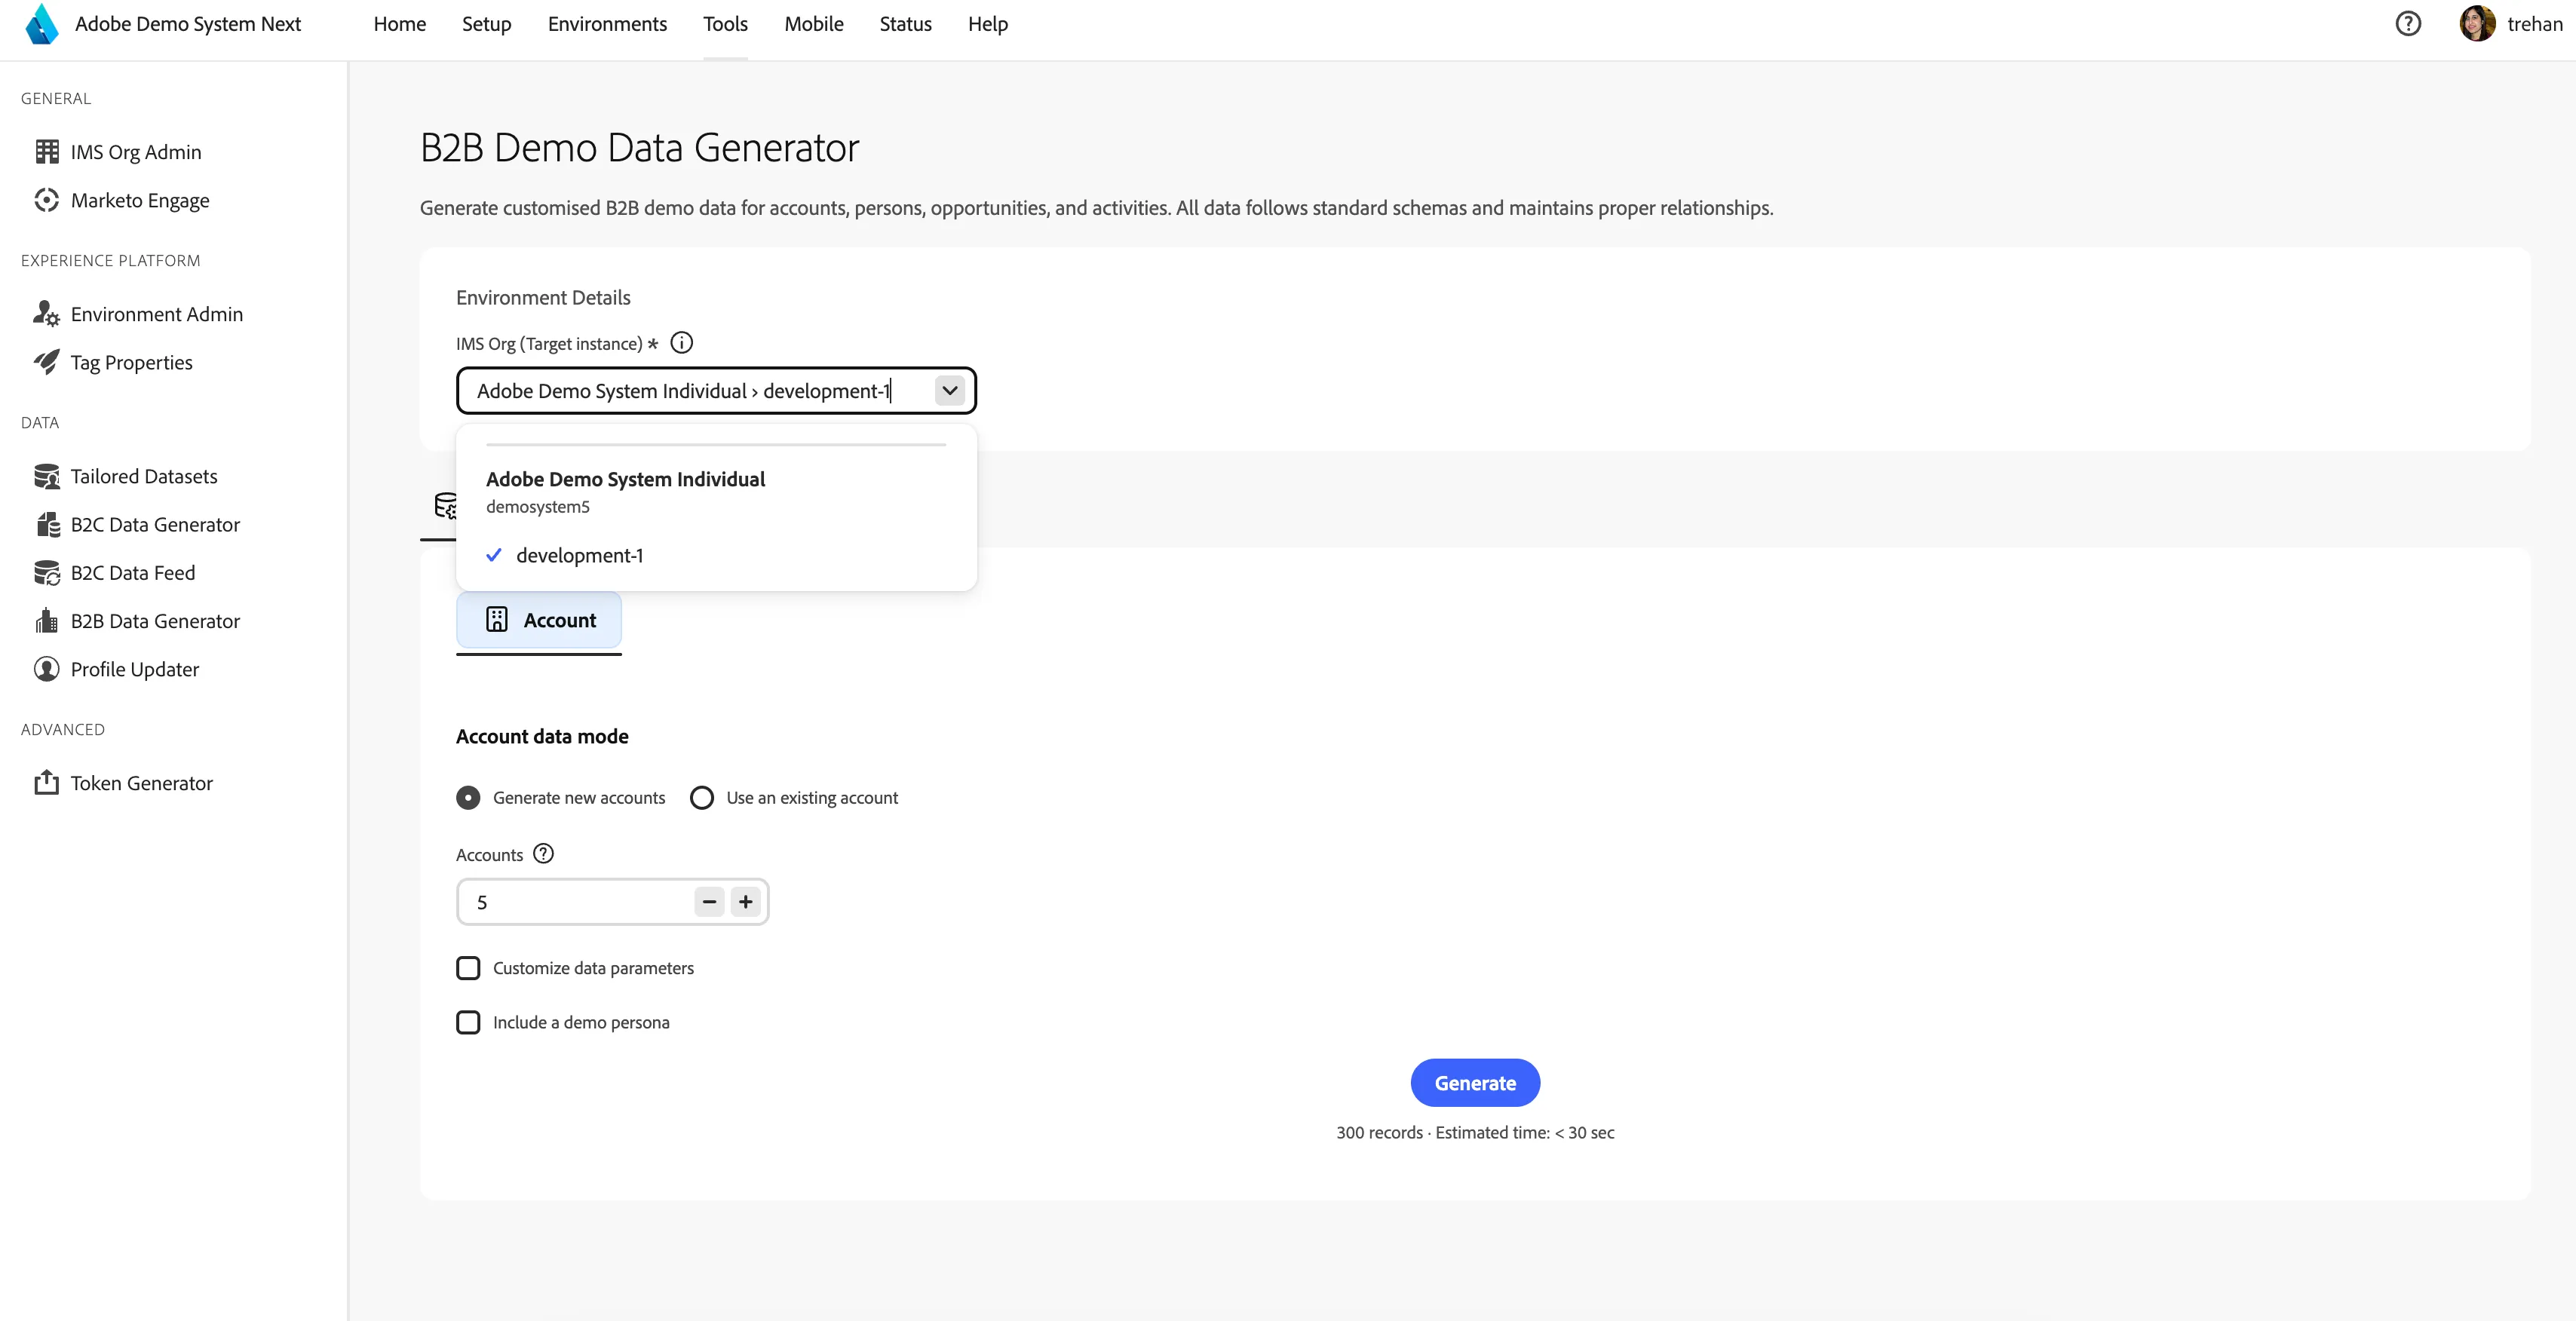Go to Environments in top navigation
2576x1321 pixels.
[607, 24]
